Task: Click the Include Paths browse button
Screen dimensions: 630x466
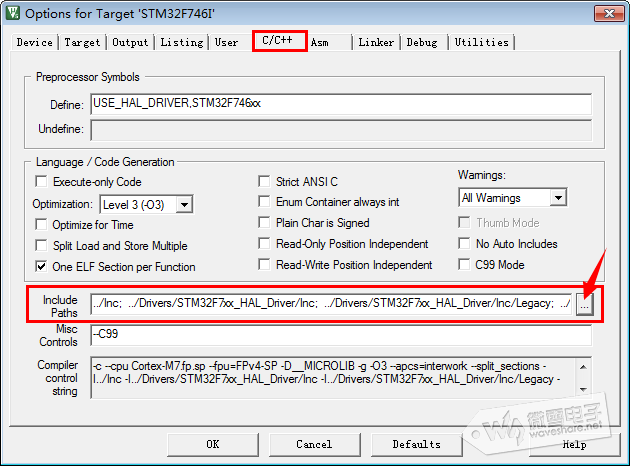Action: (584, 304)
